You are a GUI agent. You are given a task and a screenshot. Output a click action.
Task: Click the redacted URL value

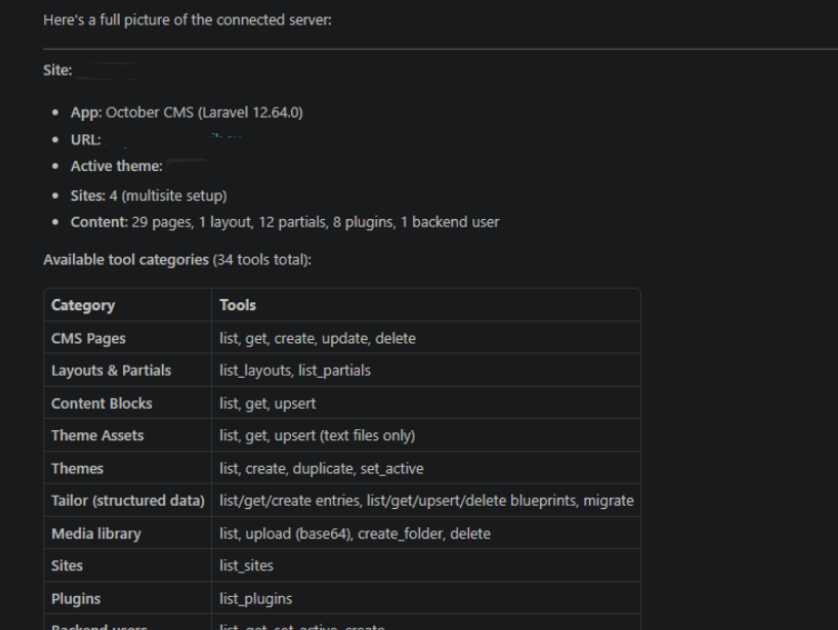pyautogui.click(x=174, y=139)
